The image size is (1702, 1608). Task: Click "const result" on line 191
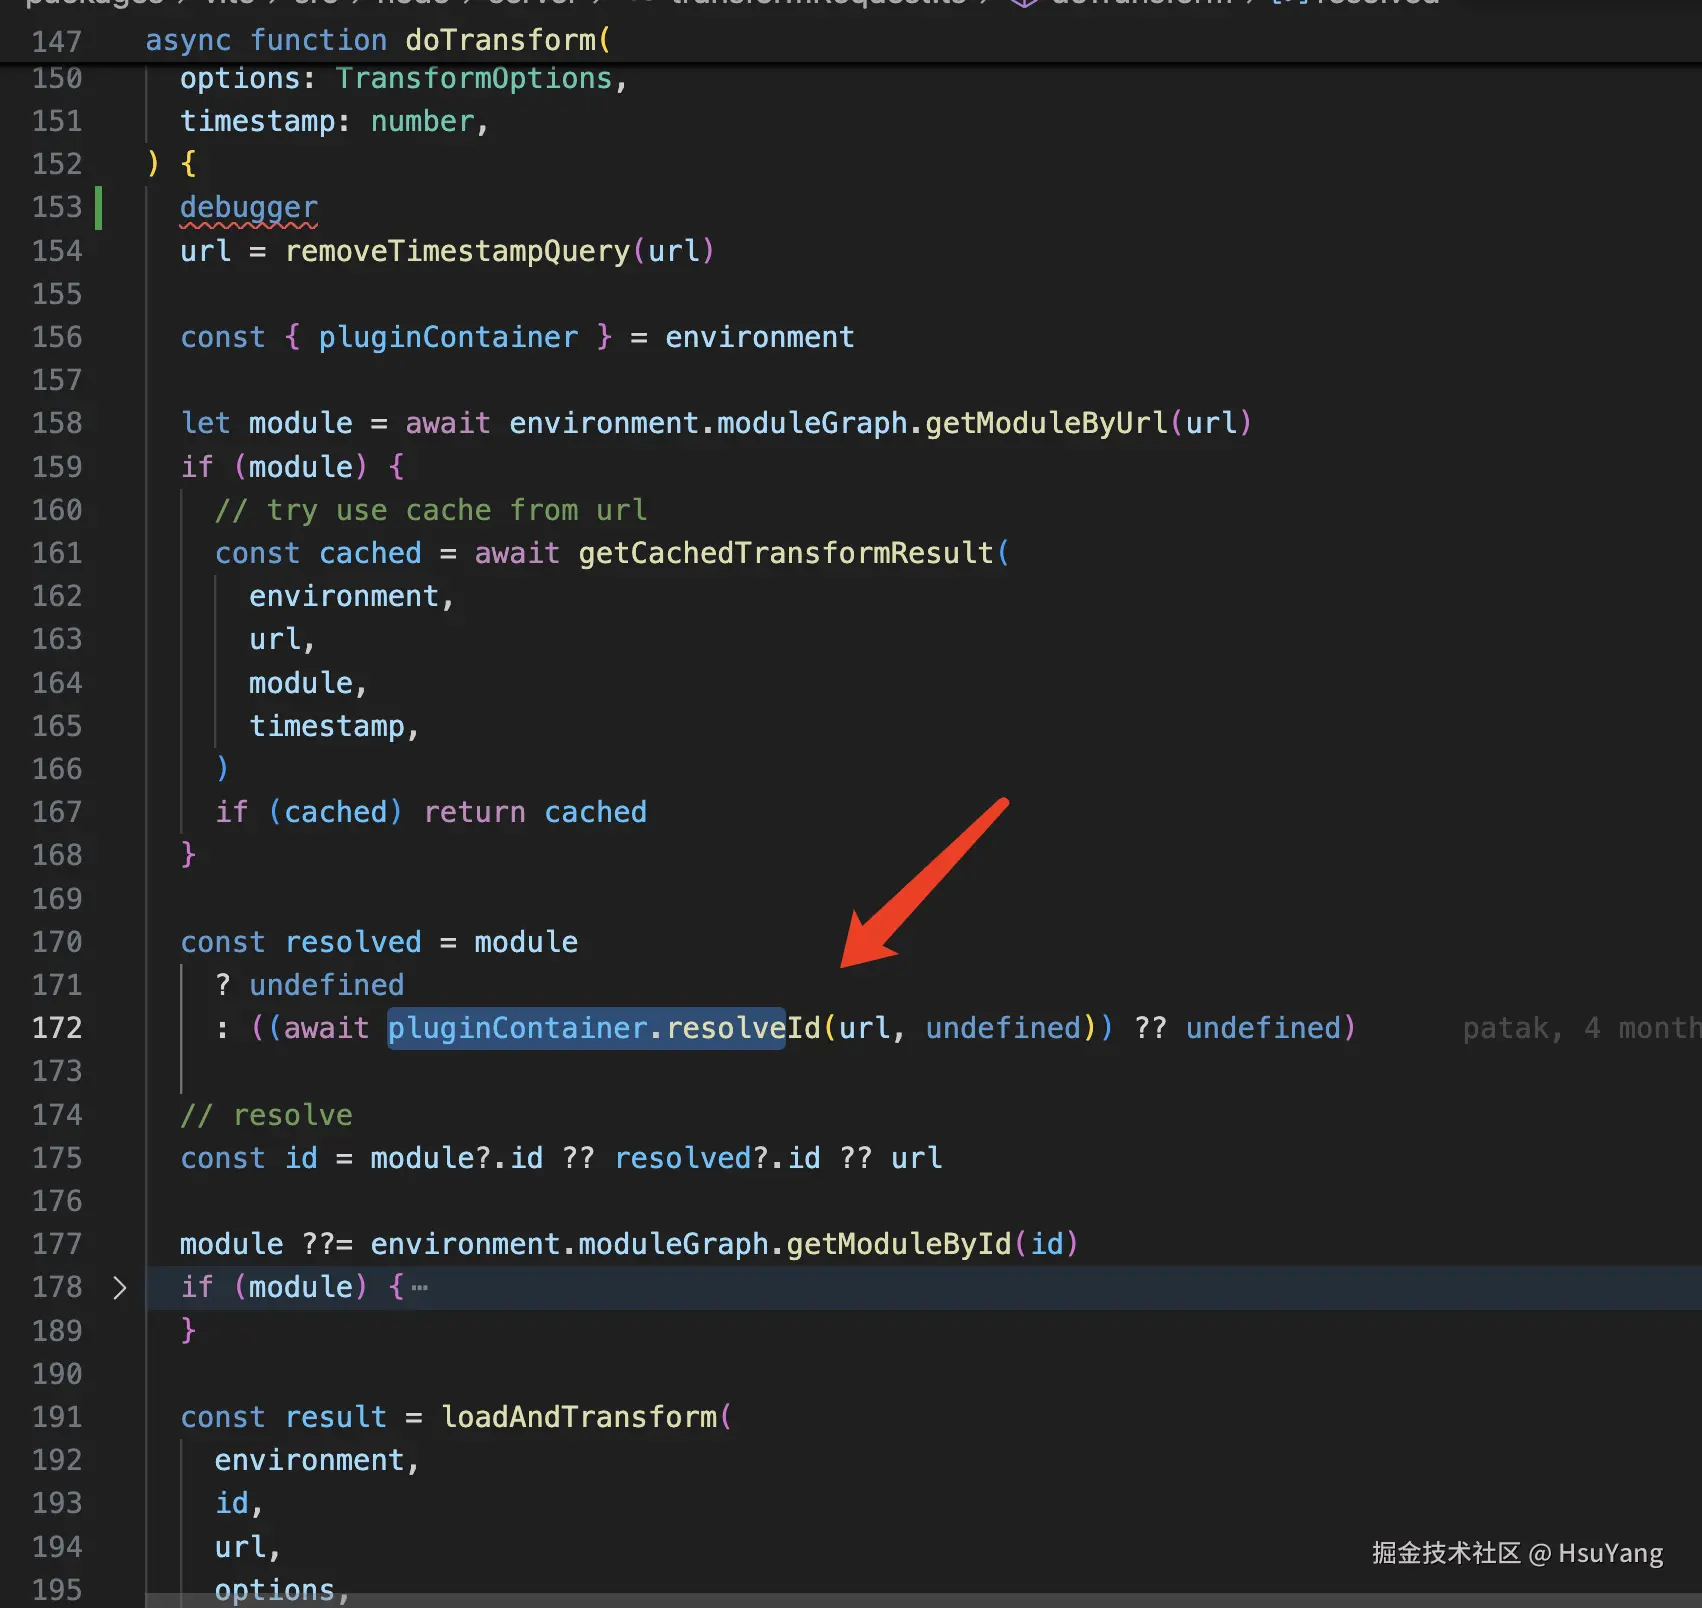coord(283,1417)
